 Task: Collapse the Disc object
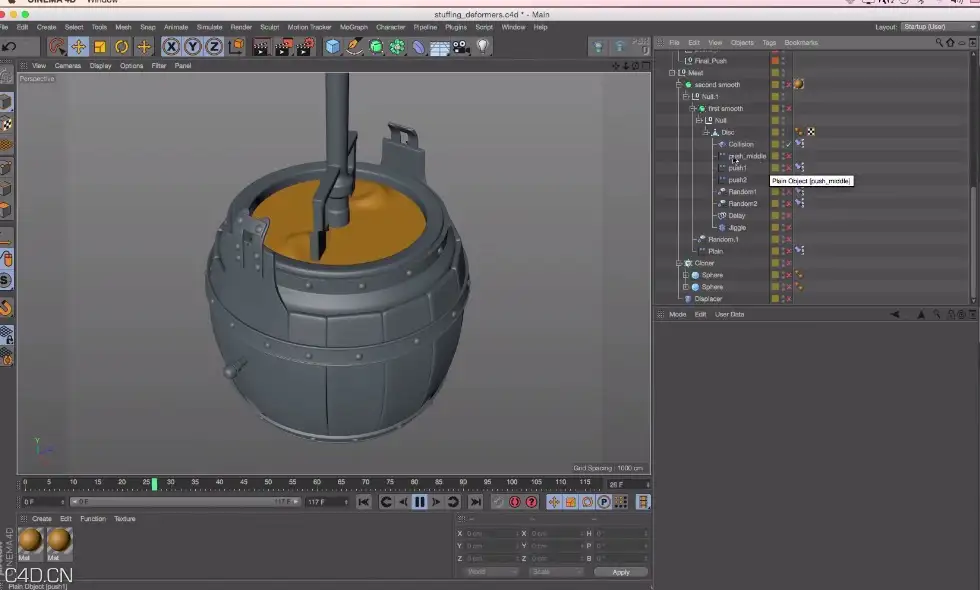tap(706, 132)
